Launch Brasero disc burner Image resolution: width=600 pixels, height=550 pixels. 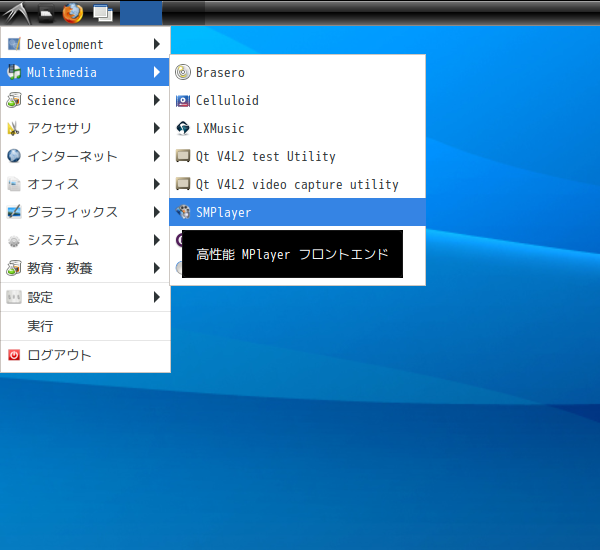pos(297,72)
